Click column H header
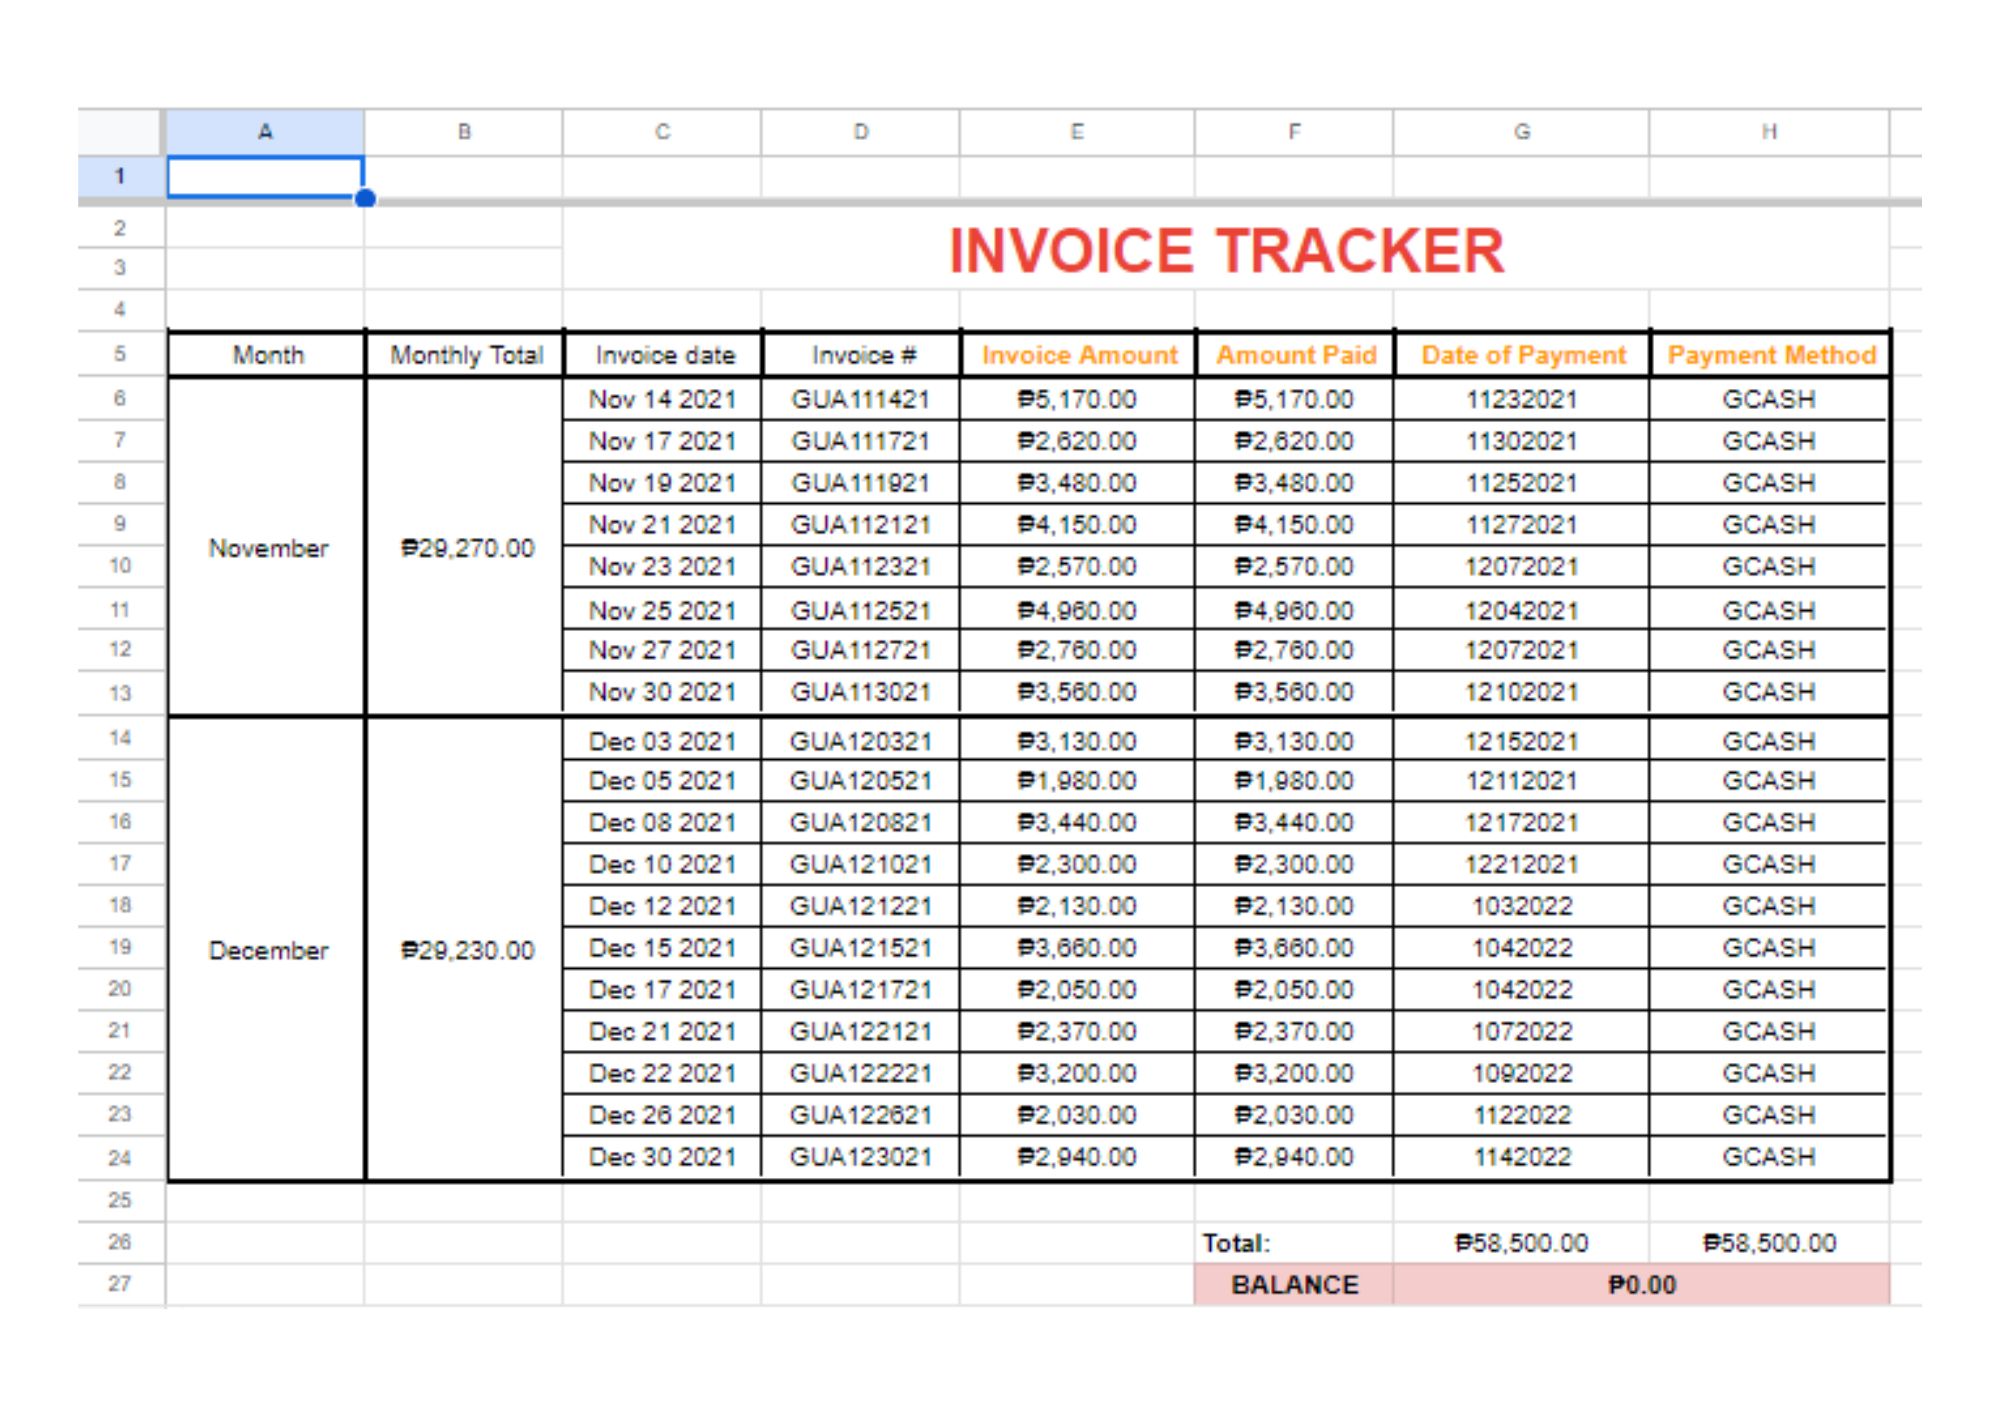The image size is (2000, 1414). [1768, 132]
